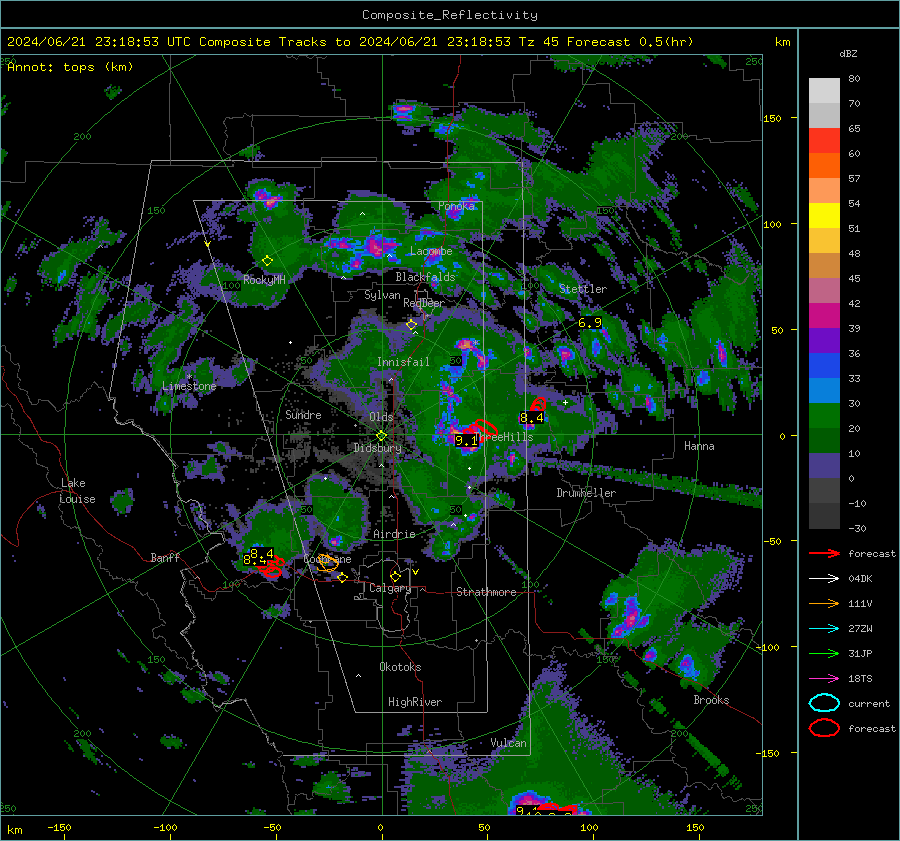Click the Lacombe city label
Viewport: 900px width, 841px height.
[431, 251]
